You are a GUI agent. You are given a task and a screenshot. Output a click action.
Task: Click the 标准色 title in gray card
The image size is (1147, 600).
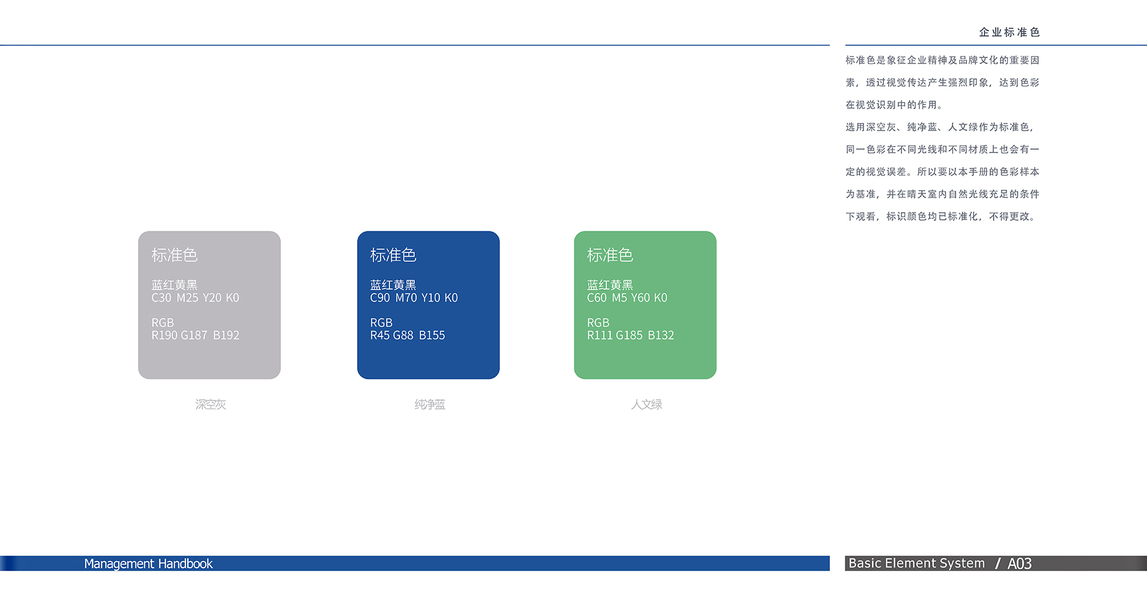click(x=175, y=255)
